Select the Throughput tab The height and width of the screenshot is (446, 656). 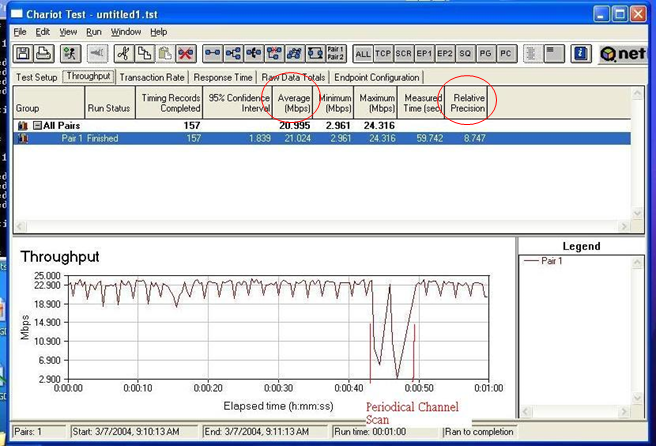[x=89, y=76]
